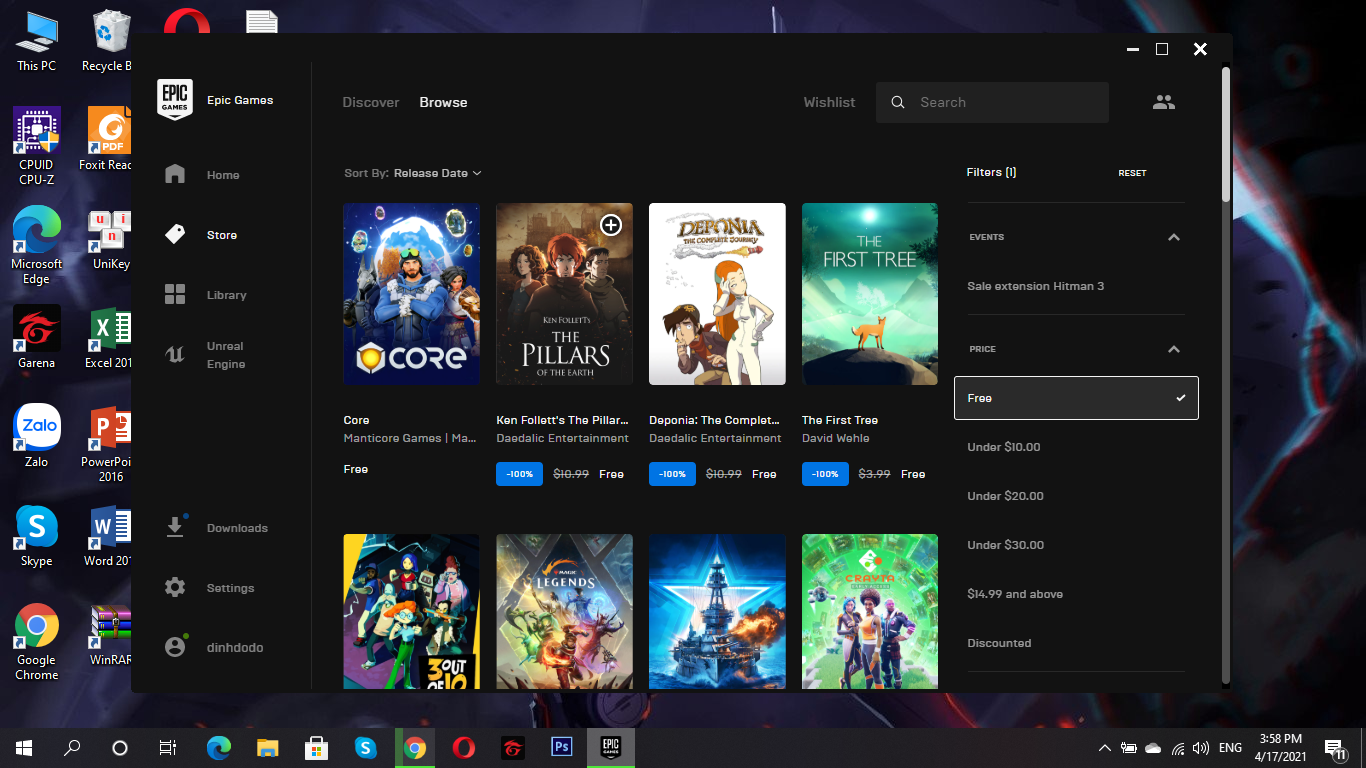1366x768 pixels.
Task: Open File Explorer from the taskbar
Action: (x=267, y=747)
